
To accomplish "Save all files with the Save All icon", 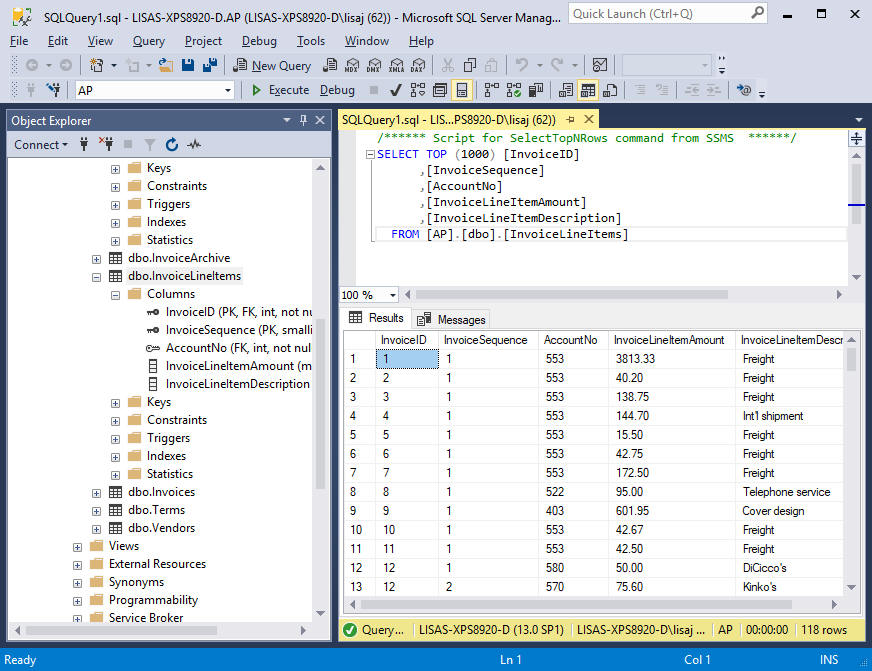I will tap(209, 63).
